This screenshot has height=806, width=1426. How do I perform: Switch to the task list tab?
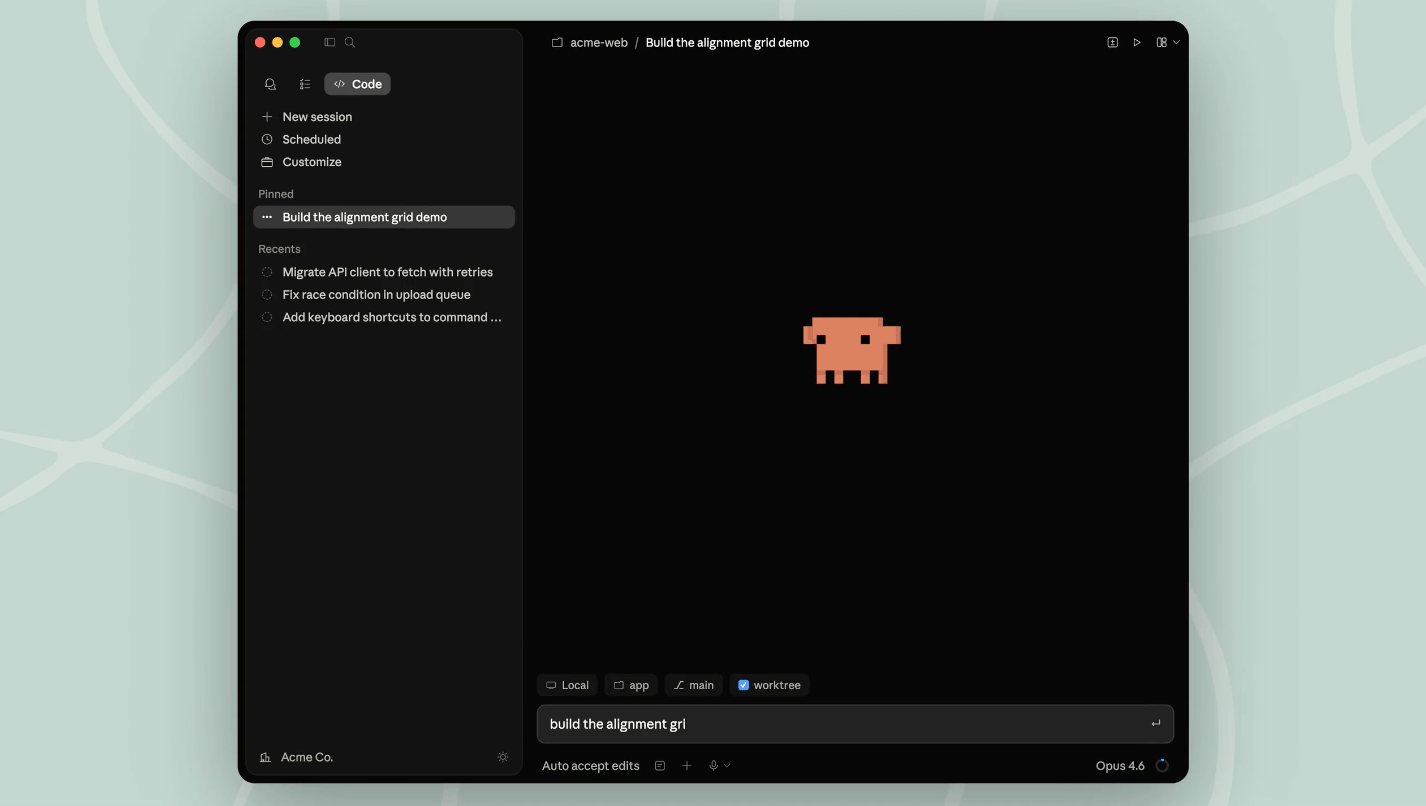coord(305,84)
